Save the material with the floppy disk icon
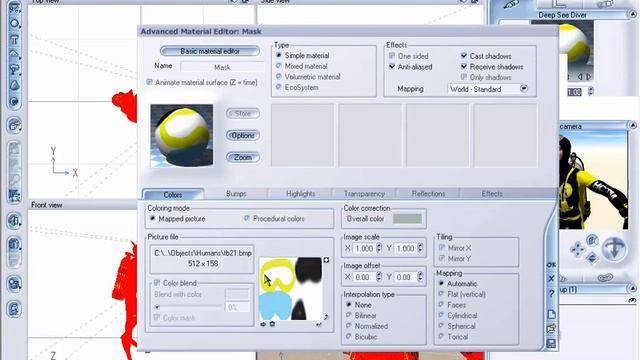Viewport: 640px width, 360px height. pyautogui.click(x=551, y=343)
